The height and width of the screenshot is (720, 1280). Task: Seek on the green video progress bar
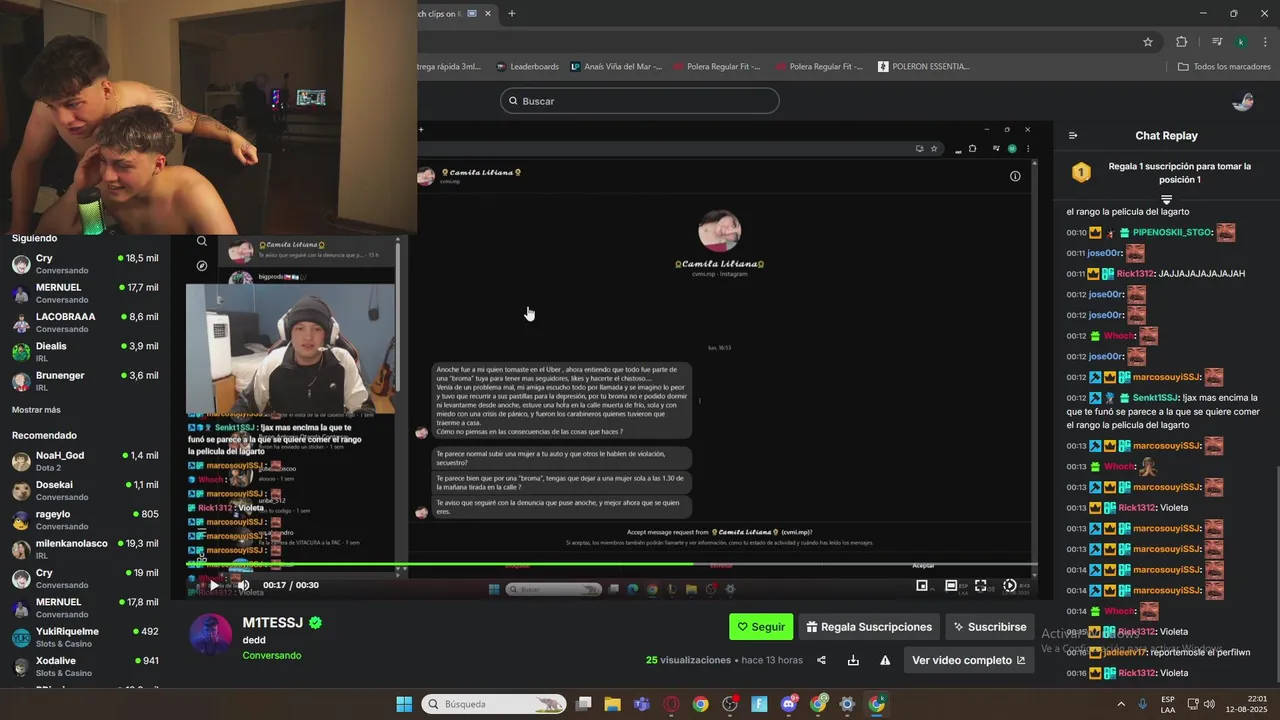click(x=611, y=565)
